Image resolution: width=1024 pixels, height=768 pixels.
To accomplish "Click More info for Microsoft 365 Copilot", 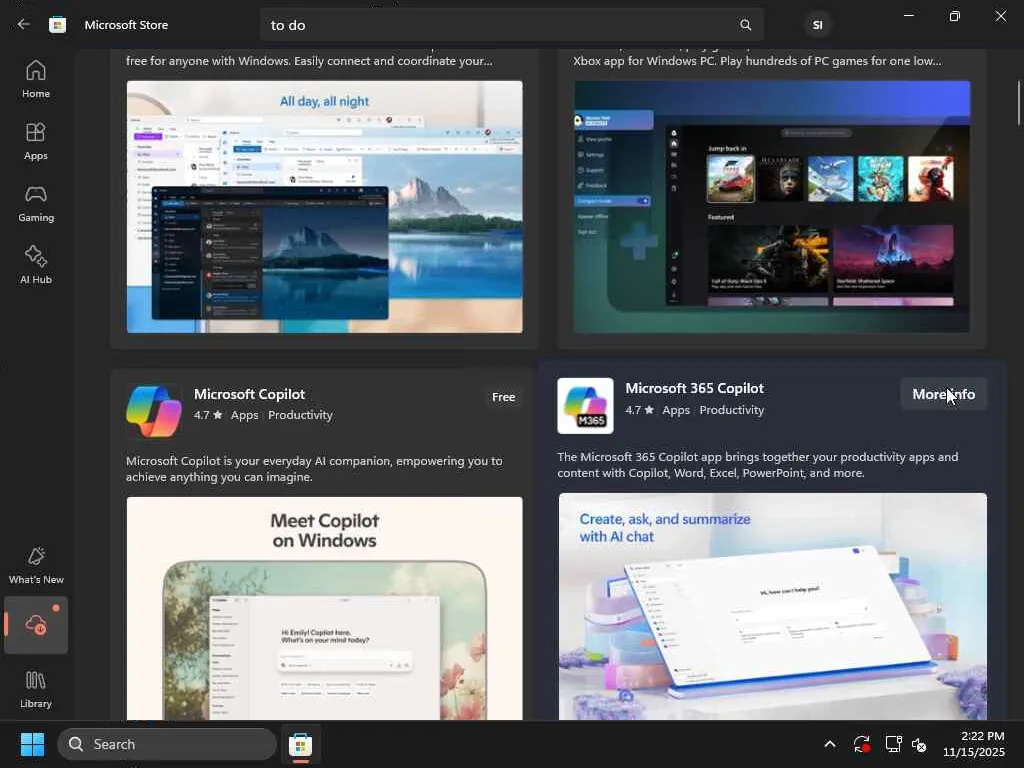I will click(x=943, y=394).
